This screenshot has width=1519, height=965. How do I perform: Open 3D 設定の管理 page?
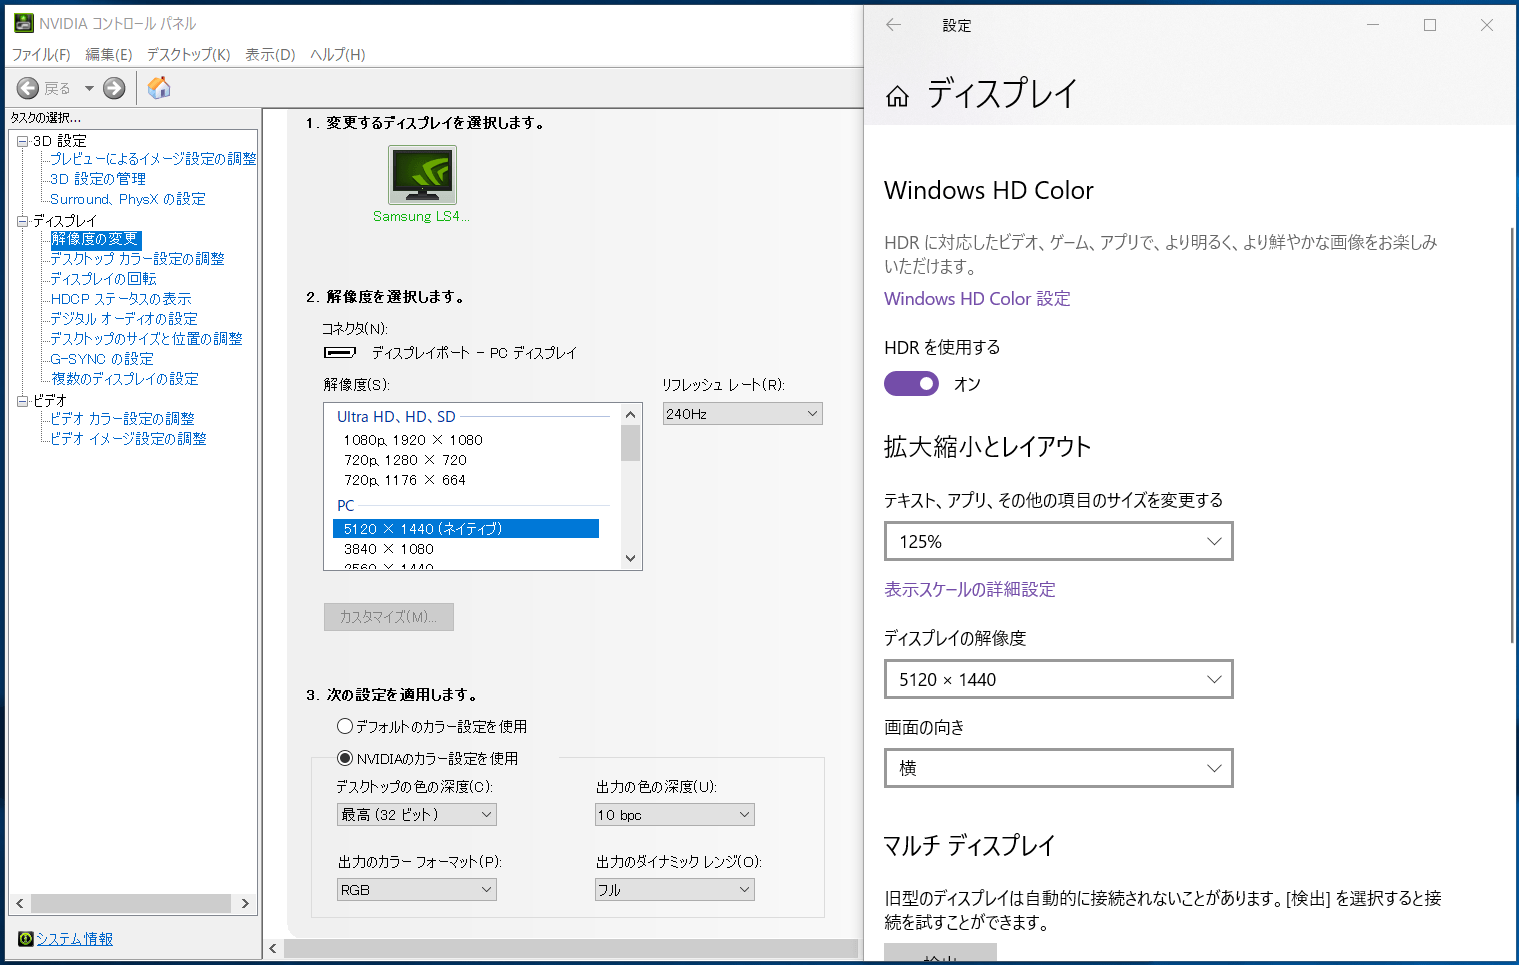(x=98, y=179)
